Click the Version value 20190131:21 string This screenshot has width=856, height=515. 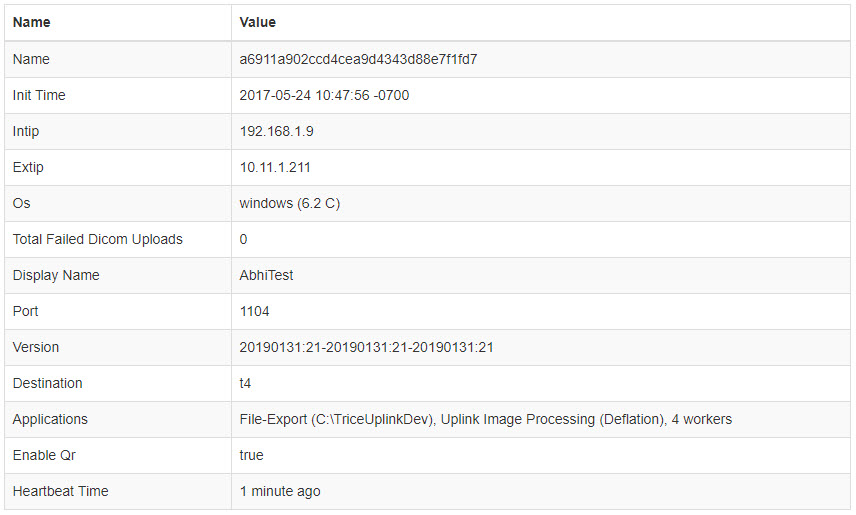[x=366, y=347]
